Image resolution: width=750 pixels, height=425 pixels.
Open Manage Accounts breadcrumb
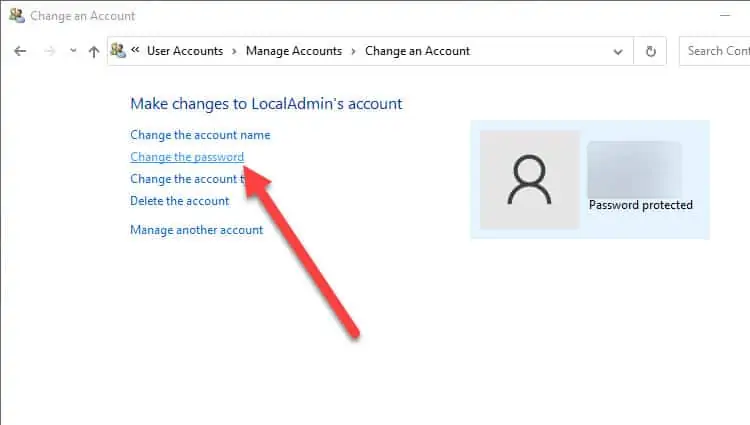click(x=294, y=51)
